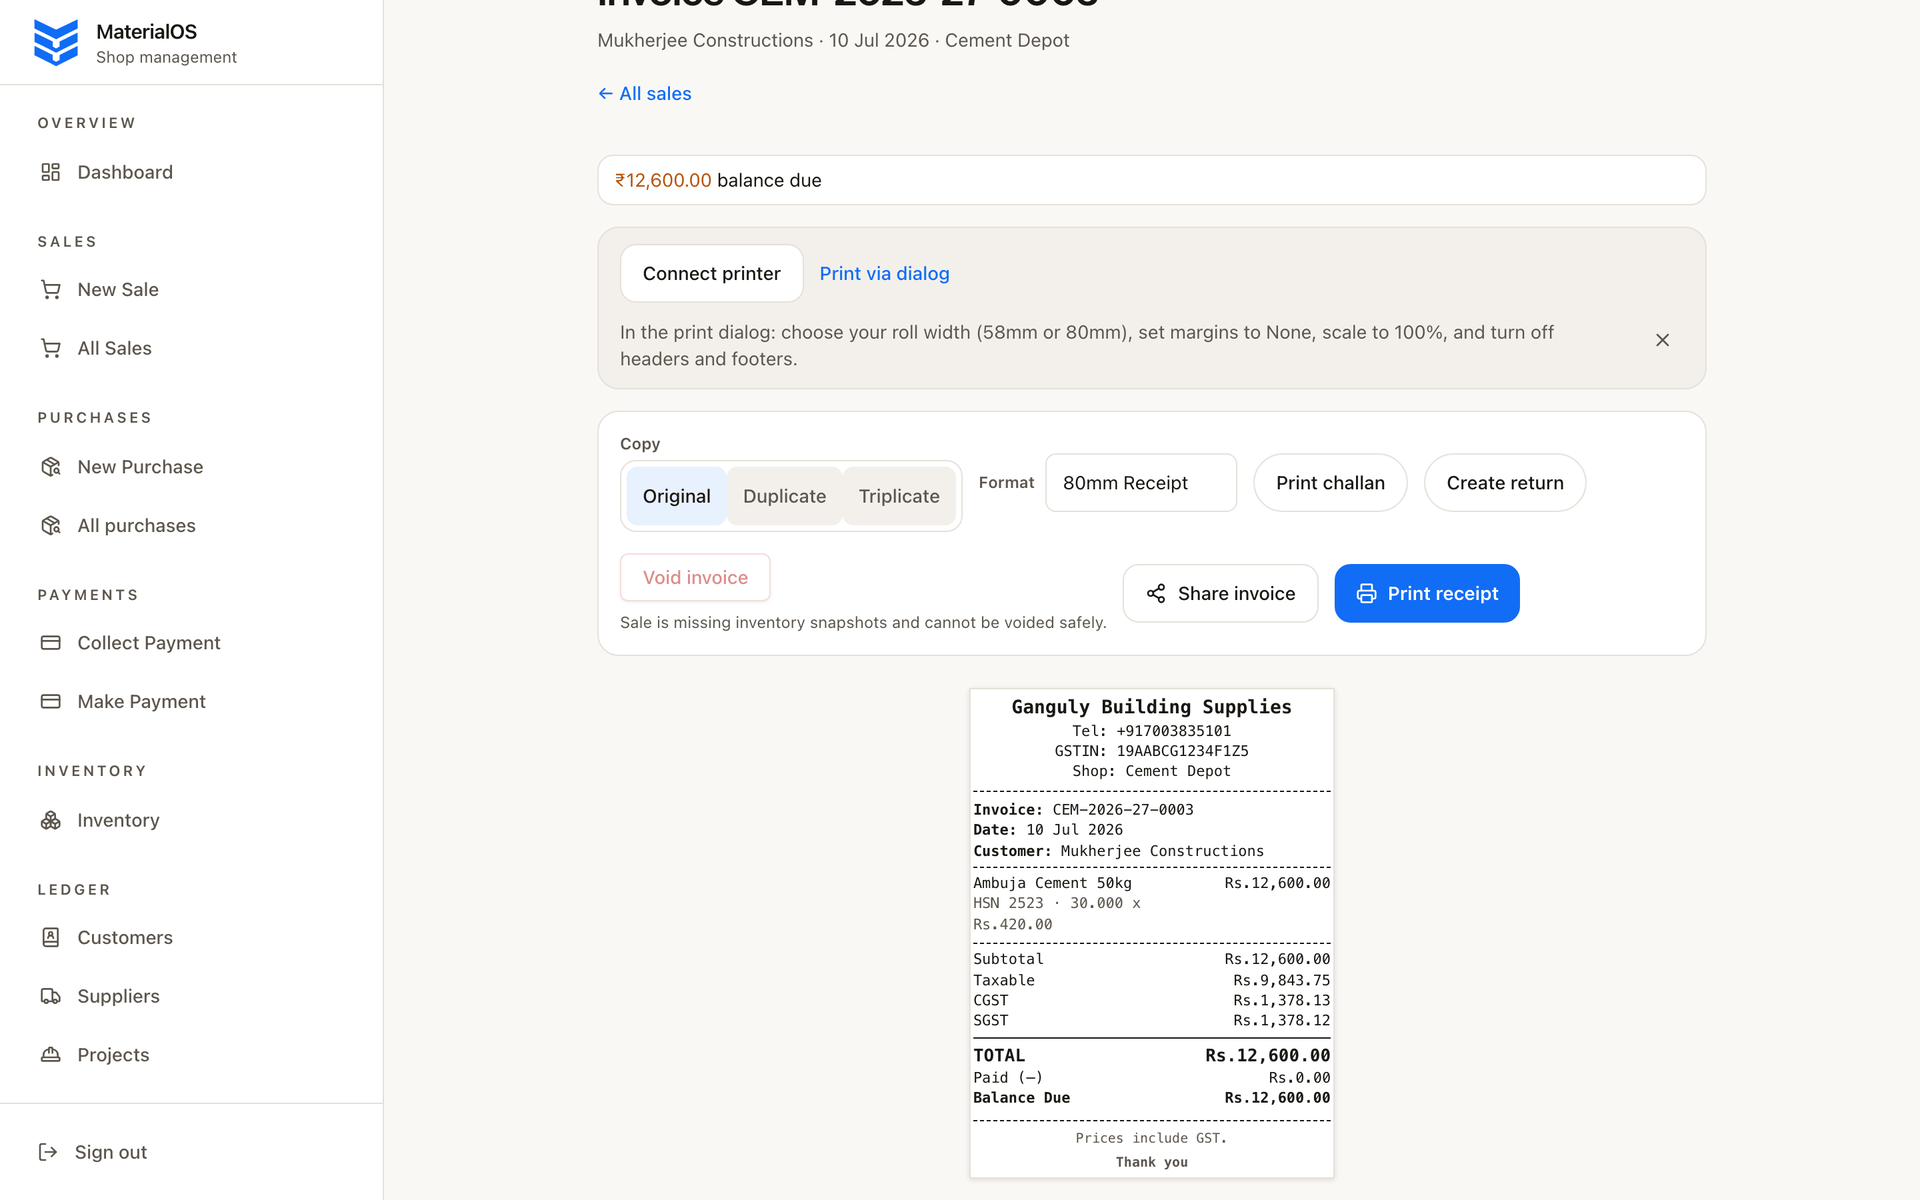1920x1200 pixels.
Task: Click the missing inventory snapshots warning text
Action: click(x=863, y=623)
